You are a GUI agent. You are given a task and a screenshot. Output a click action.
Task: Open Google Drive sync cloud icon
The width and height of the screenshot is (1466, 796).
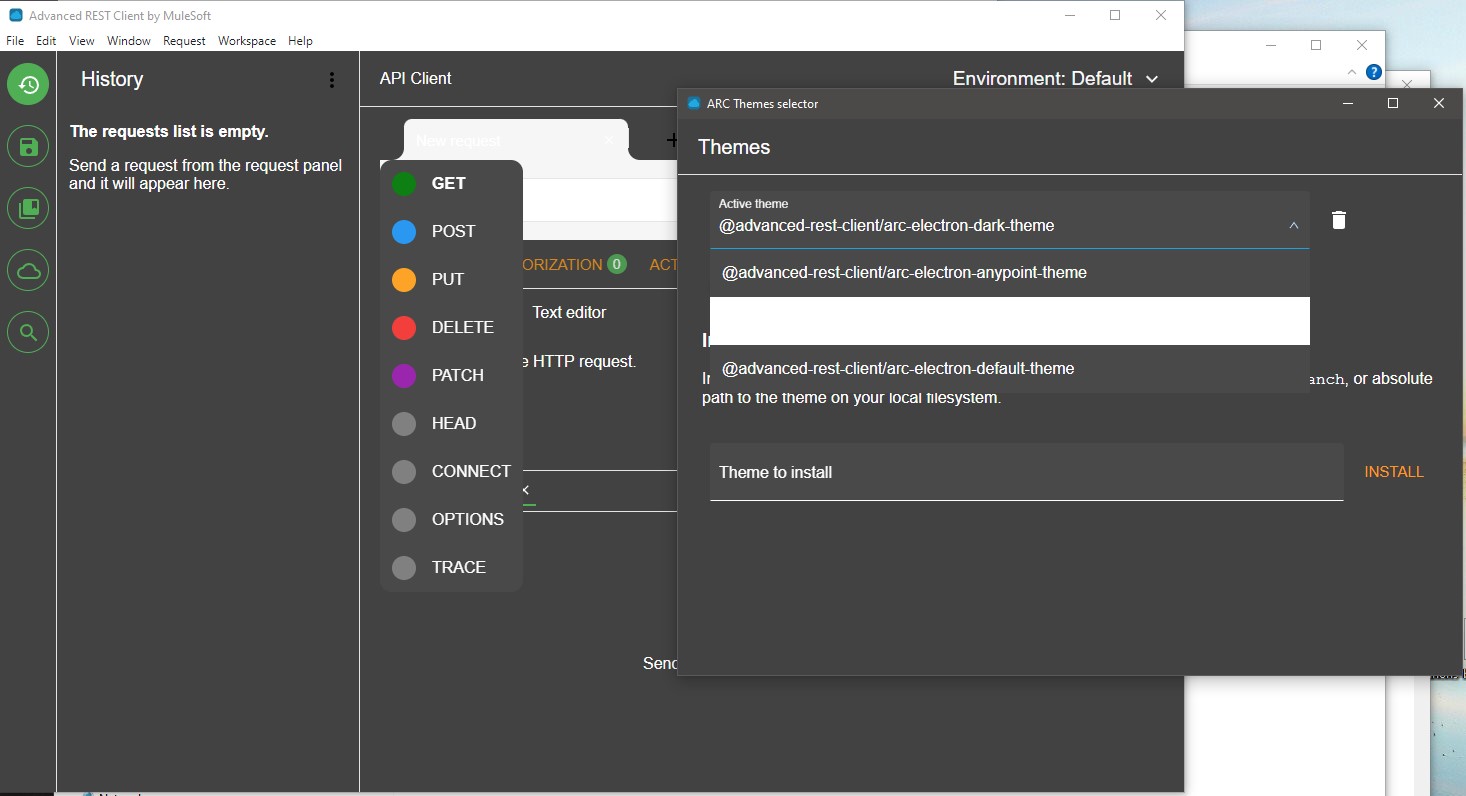click(x=28, y=270)
